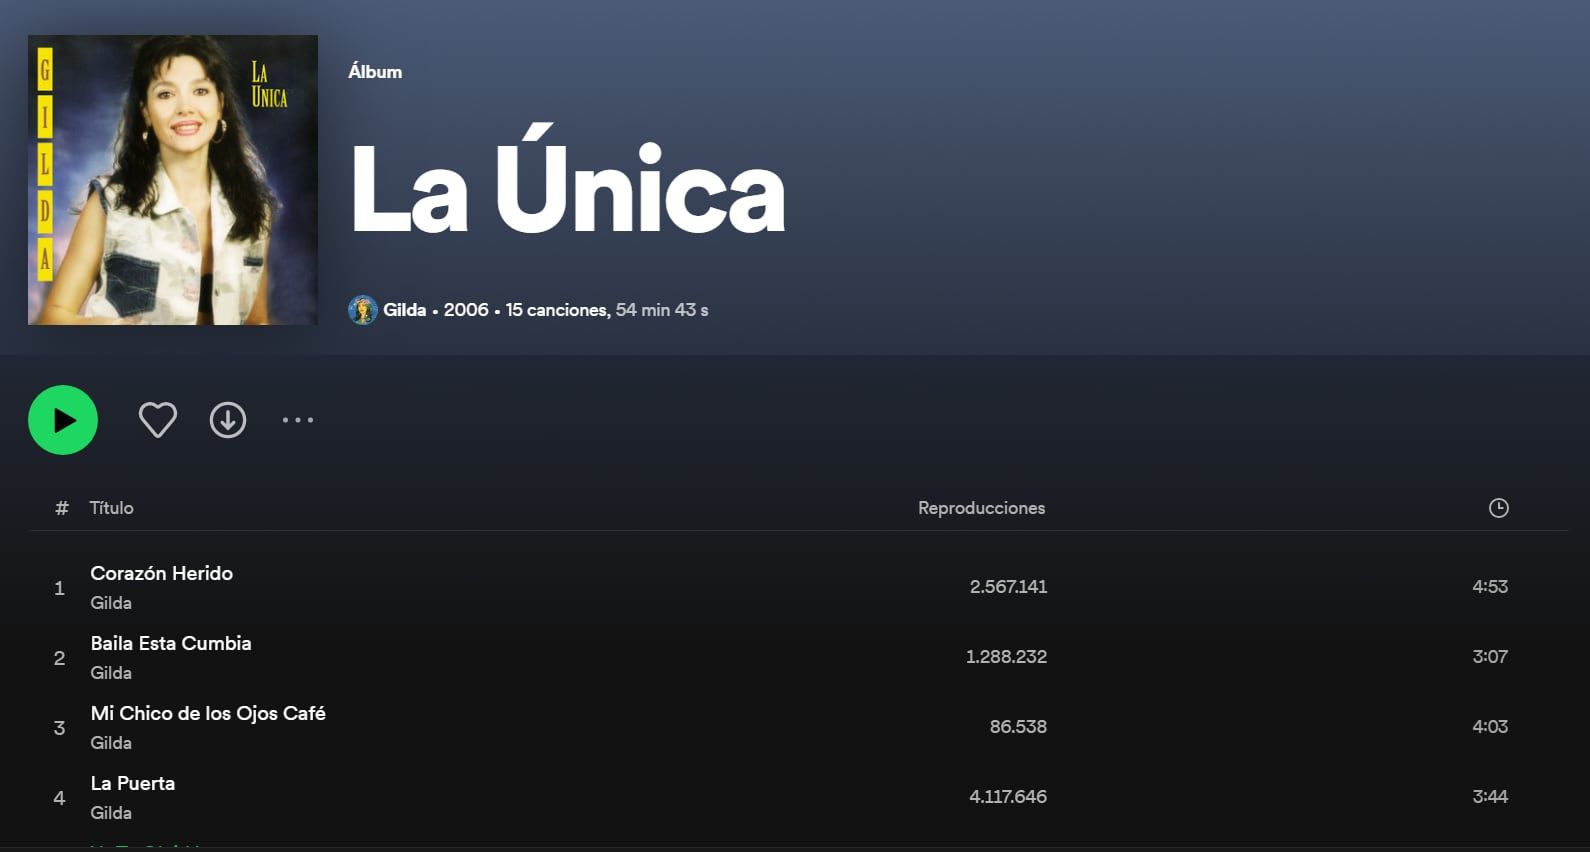
Task: Open Gilda artist link under Corazón Herido
Action: tap(111, 603)
